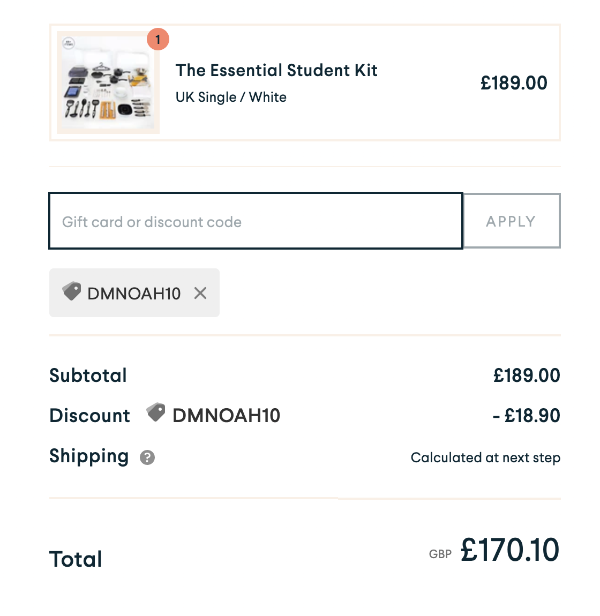
Task: Click the quantity badge on the product image
Action: point(158,40)
